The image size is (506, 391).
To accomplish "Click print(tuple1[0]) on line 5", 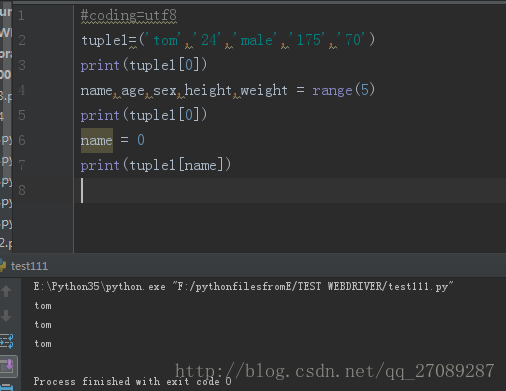I will [144, 115].
